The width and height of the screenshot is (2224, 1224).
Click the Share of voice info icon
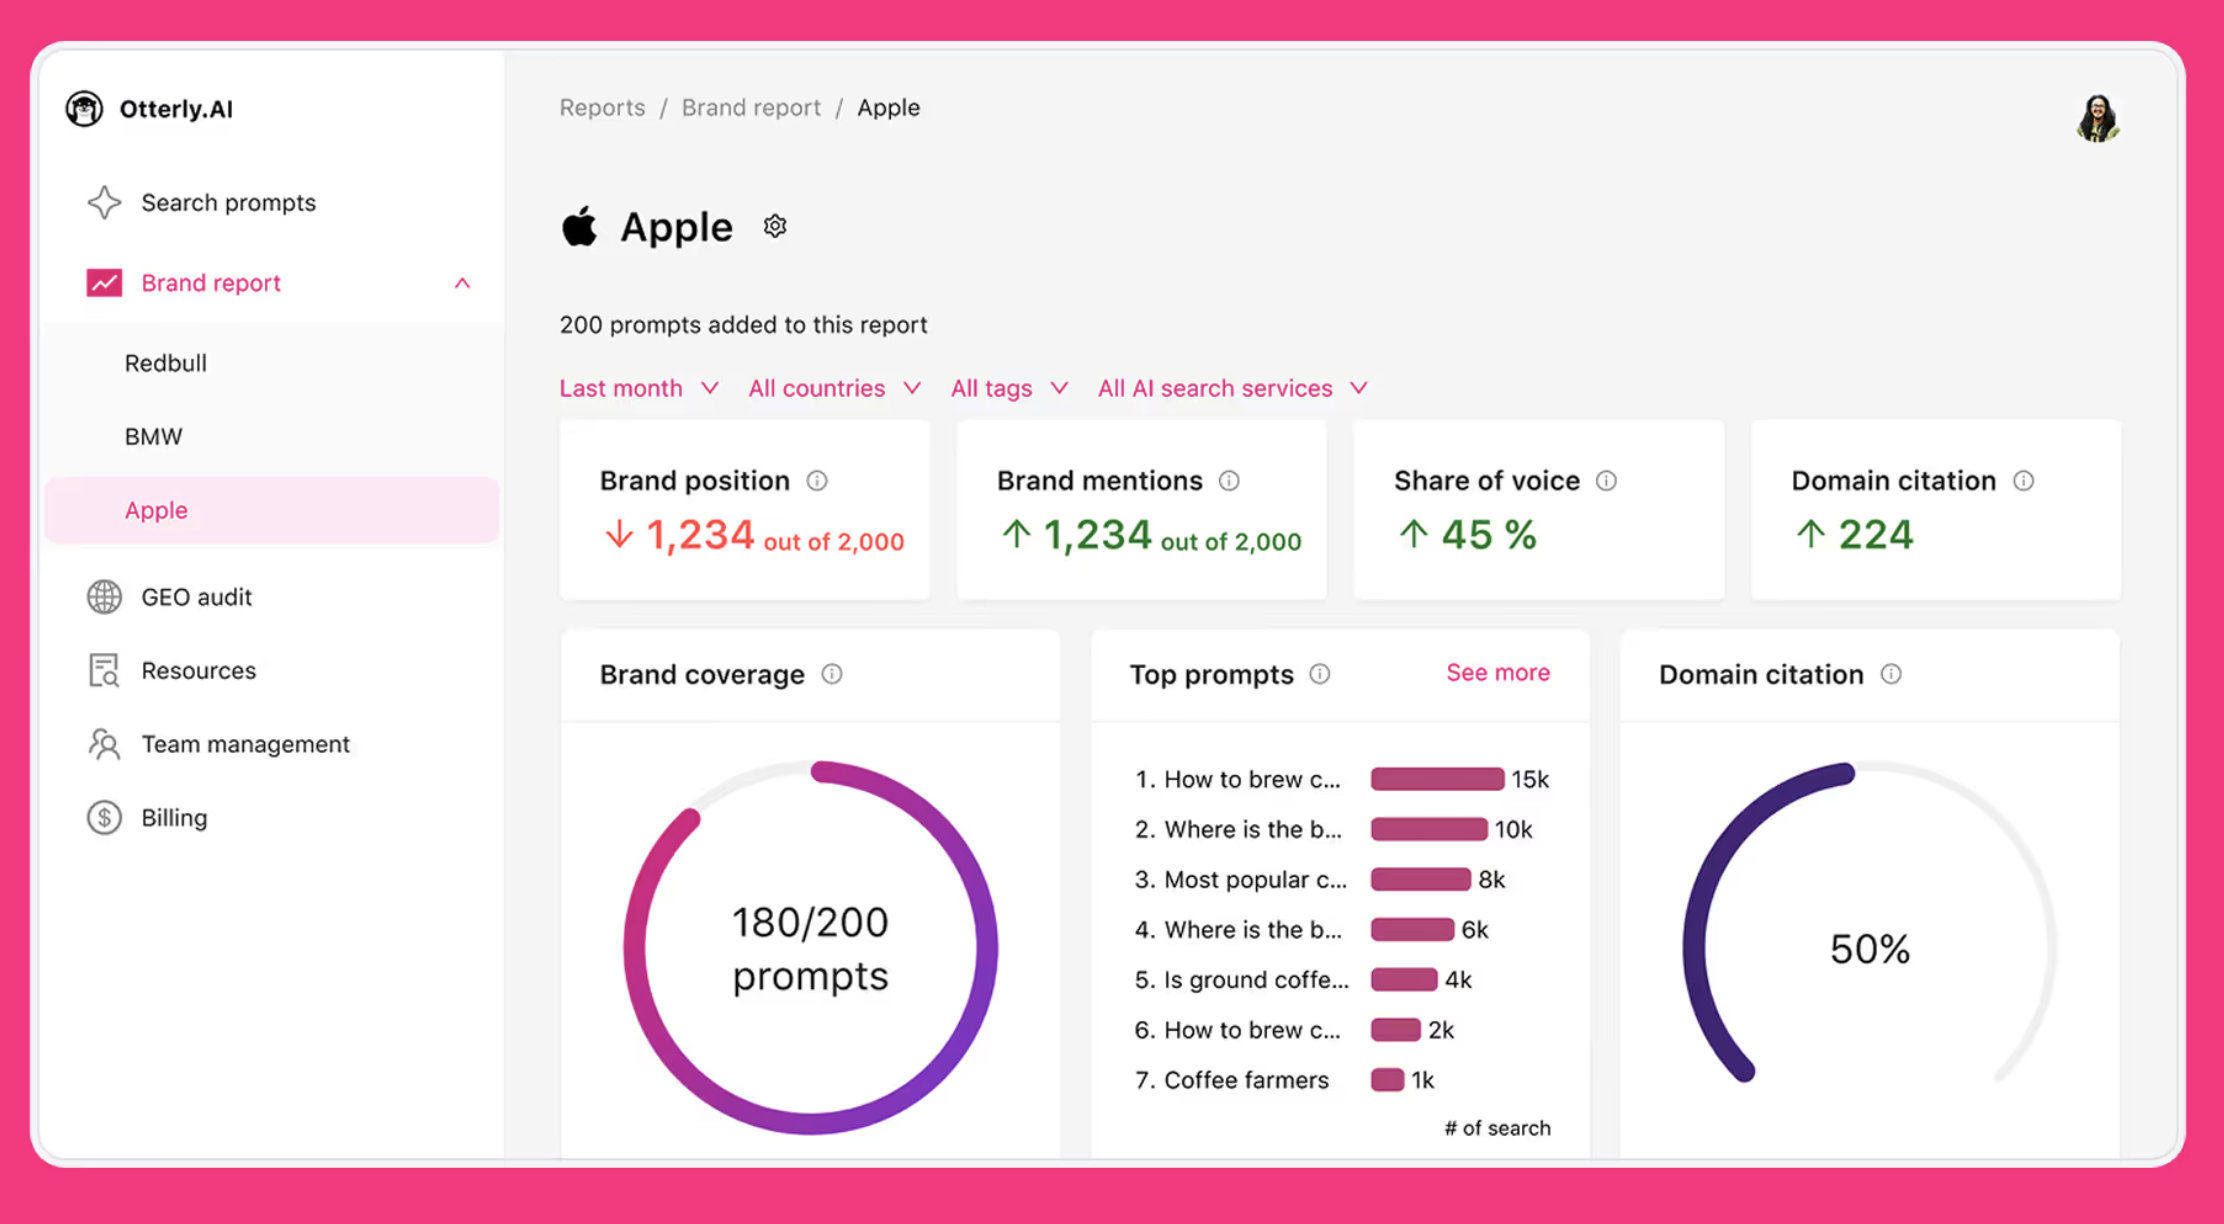point(1606,481)
